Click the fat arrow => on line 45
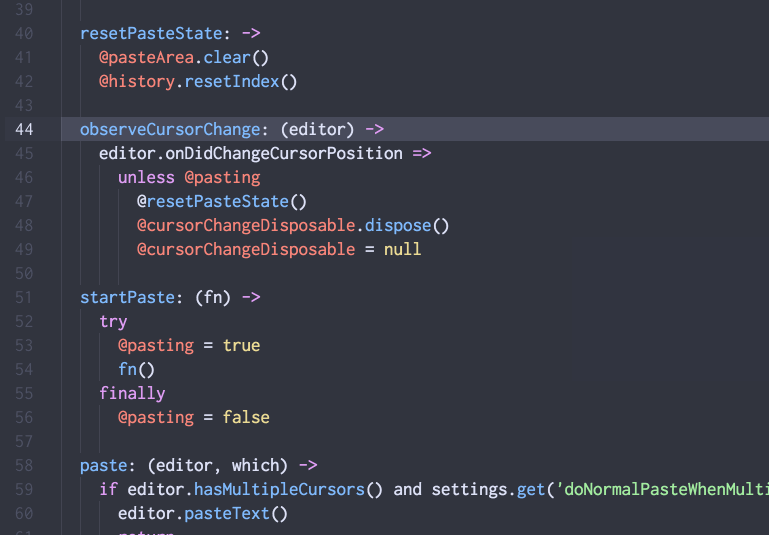The height and width of the screenshot is (535, 769). (422, 153)
